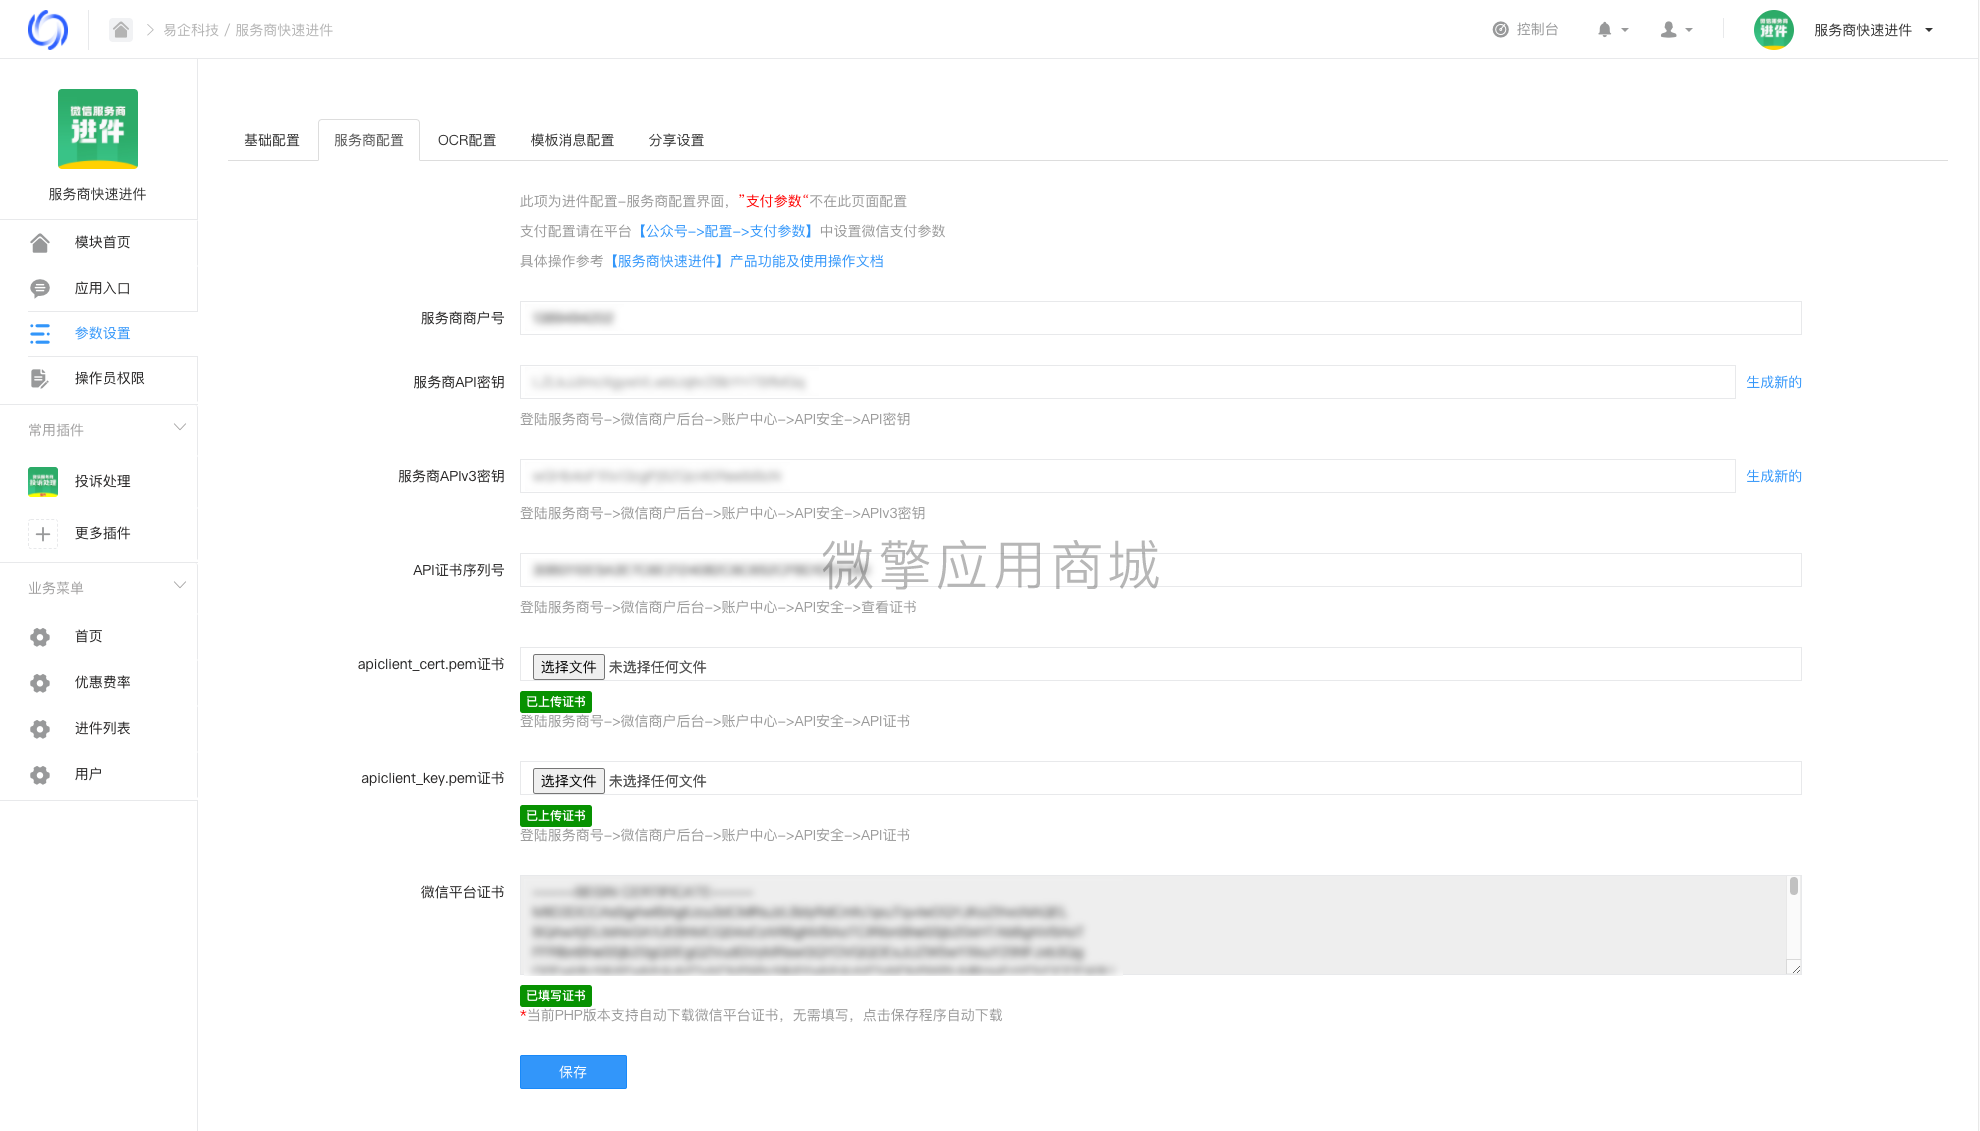This screenshot has height=1131, width=1980.
Task: Select 应用入口 in the sidebar
Action: (103, 287)
